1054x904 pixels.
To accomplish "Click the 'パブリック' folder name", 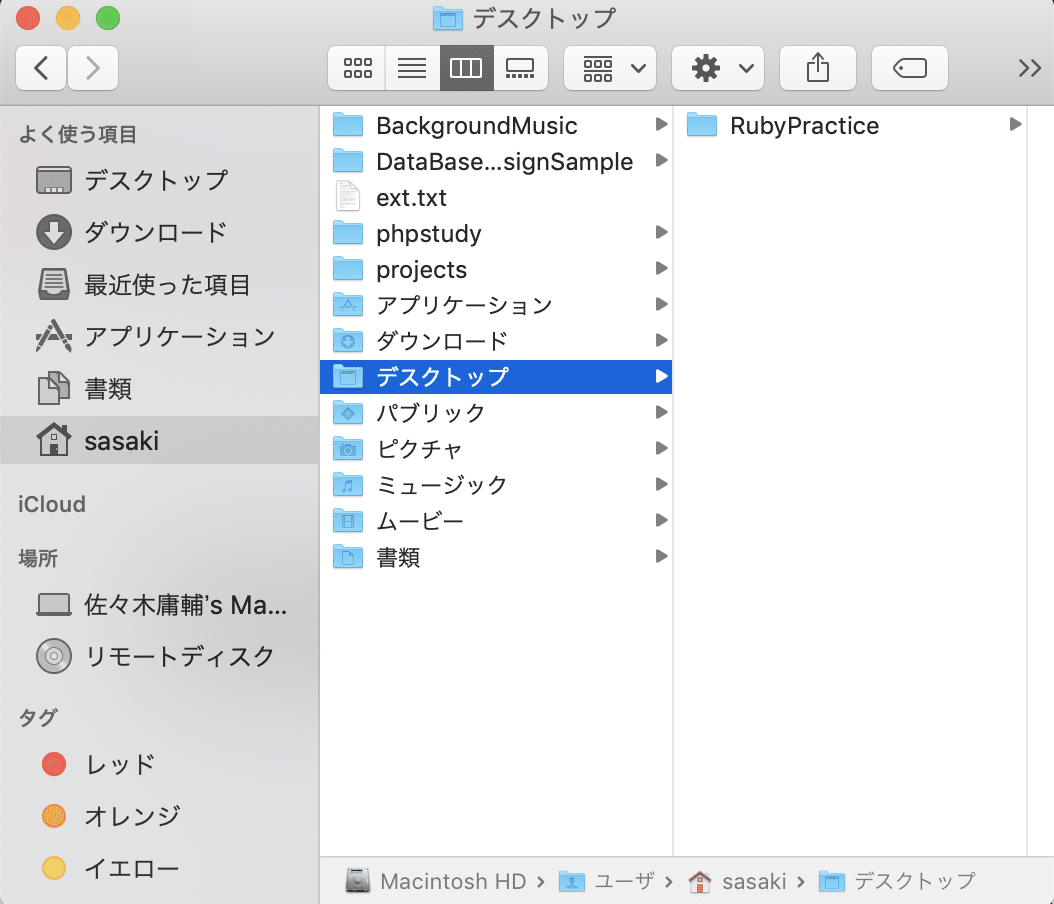I will click(x=431, y=413).
